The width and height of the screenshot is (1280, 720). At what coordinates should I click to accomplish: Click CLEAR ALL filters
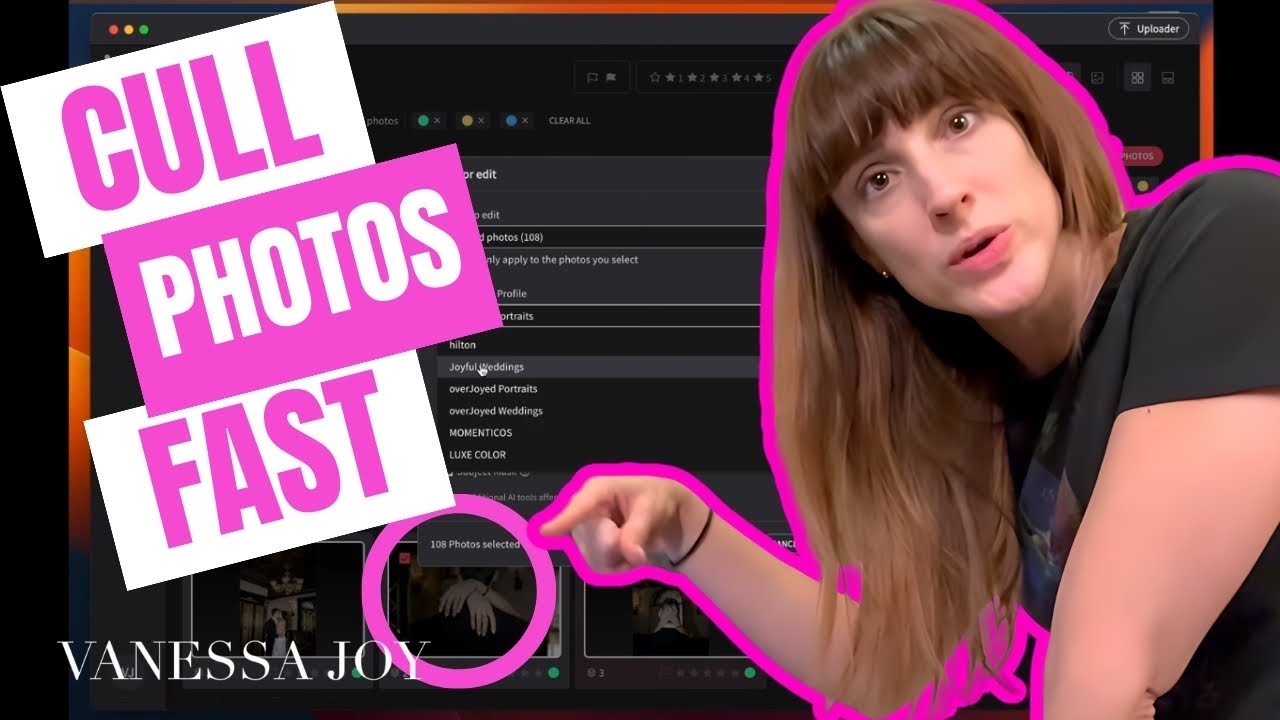(x=569, y=121)
